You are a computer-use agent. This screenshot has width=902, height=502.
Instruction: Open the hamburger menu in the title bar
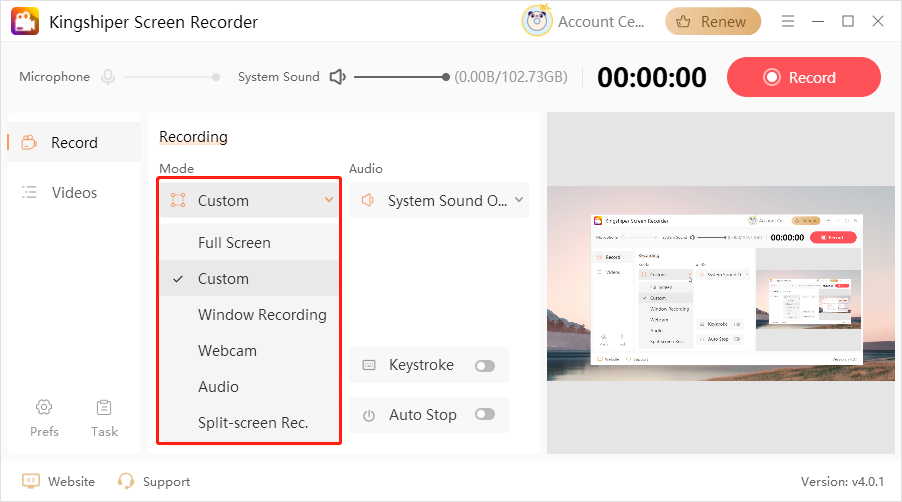tap(788, 21)
